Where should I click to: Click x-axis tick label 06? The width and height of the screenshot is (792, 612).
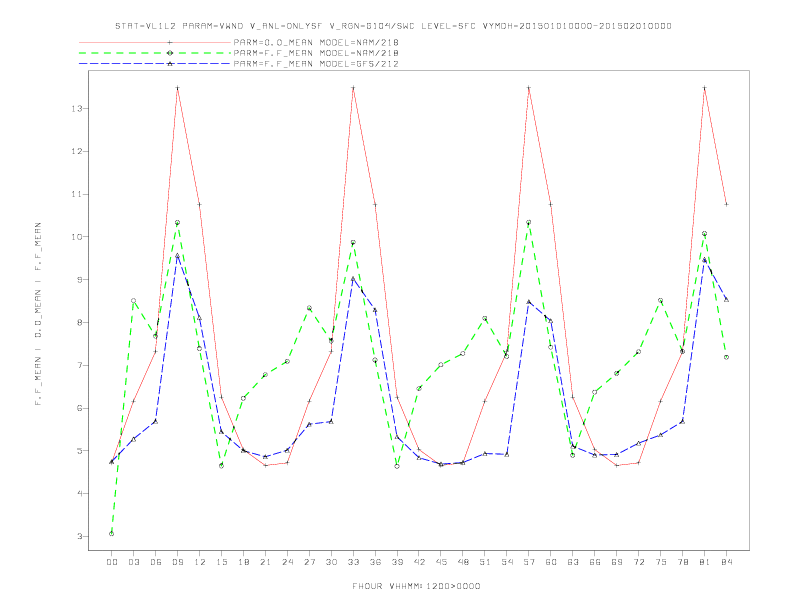[156, 562]
